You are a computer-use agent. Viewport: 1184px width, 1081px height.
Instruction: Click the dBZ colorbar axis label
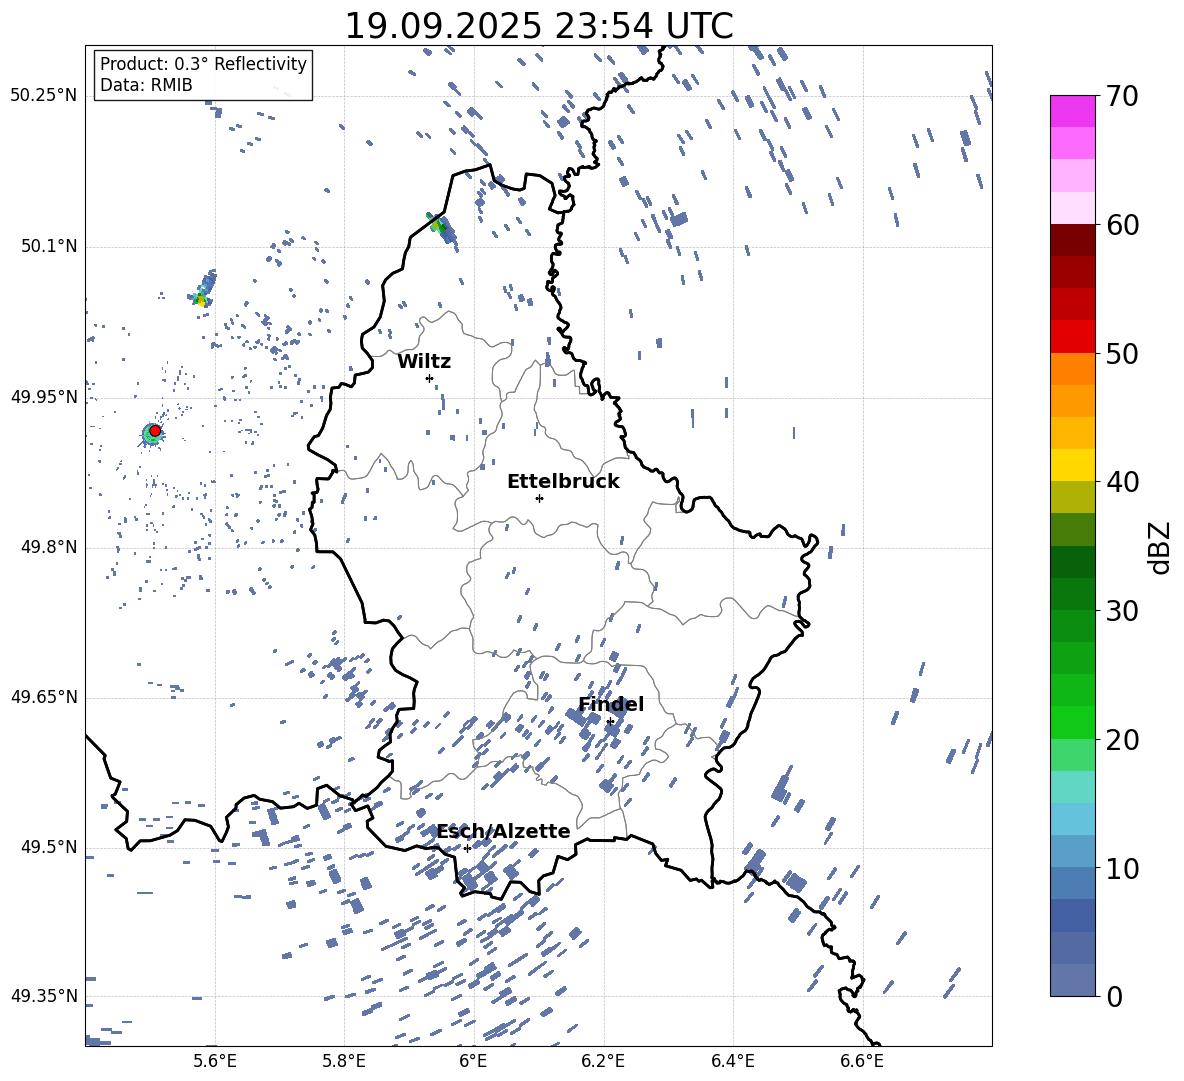click(1160, 547)
